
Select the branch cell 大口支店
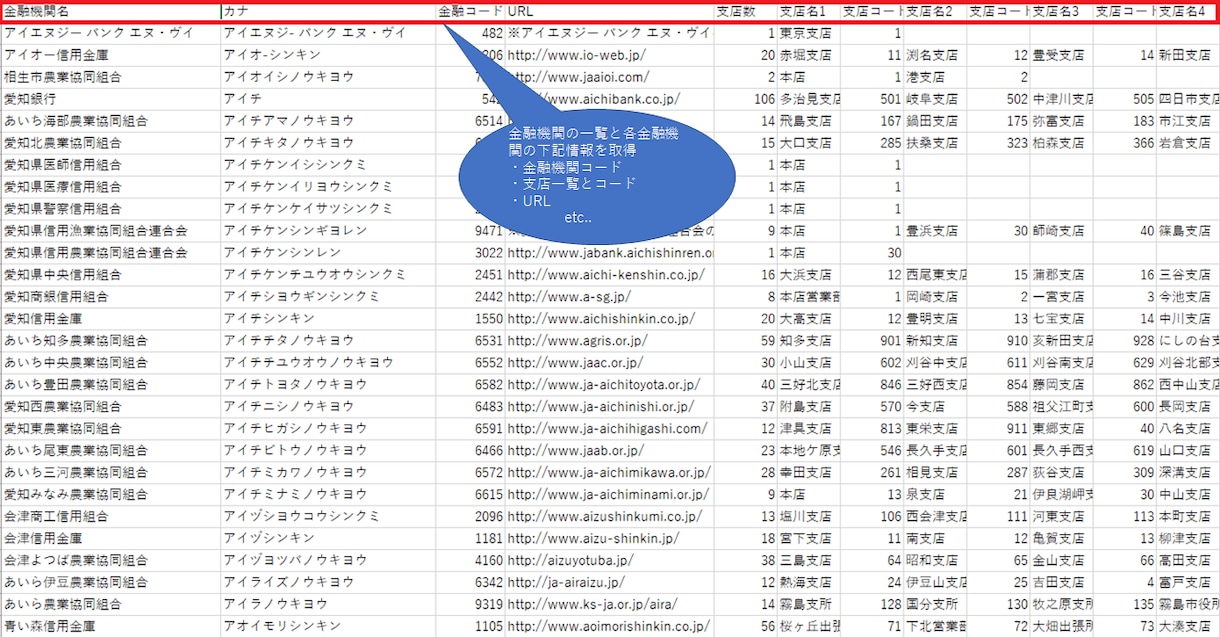[808, 143]
